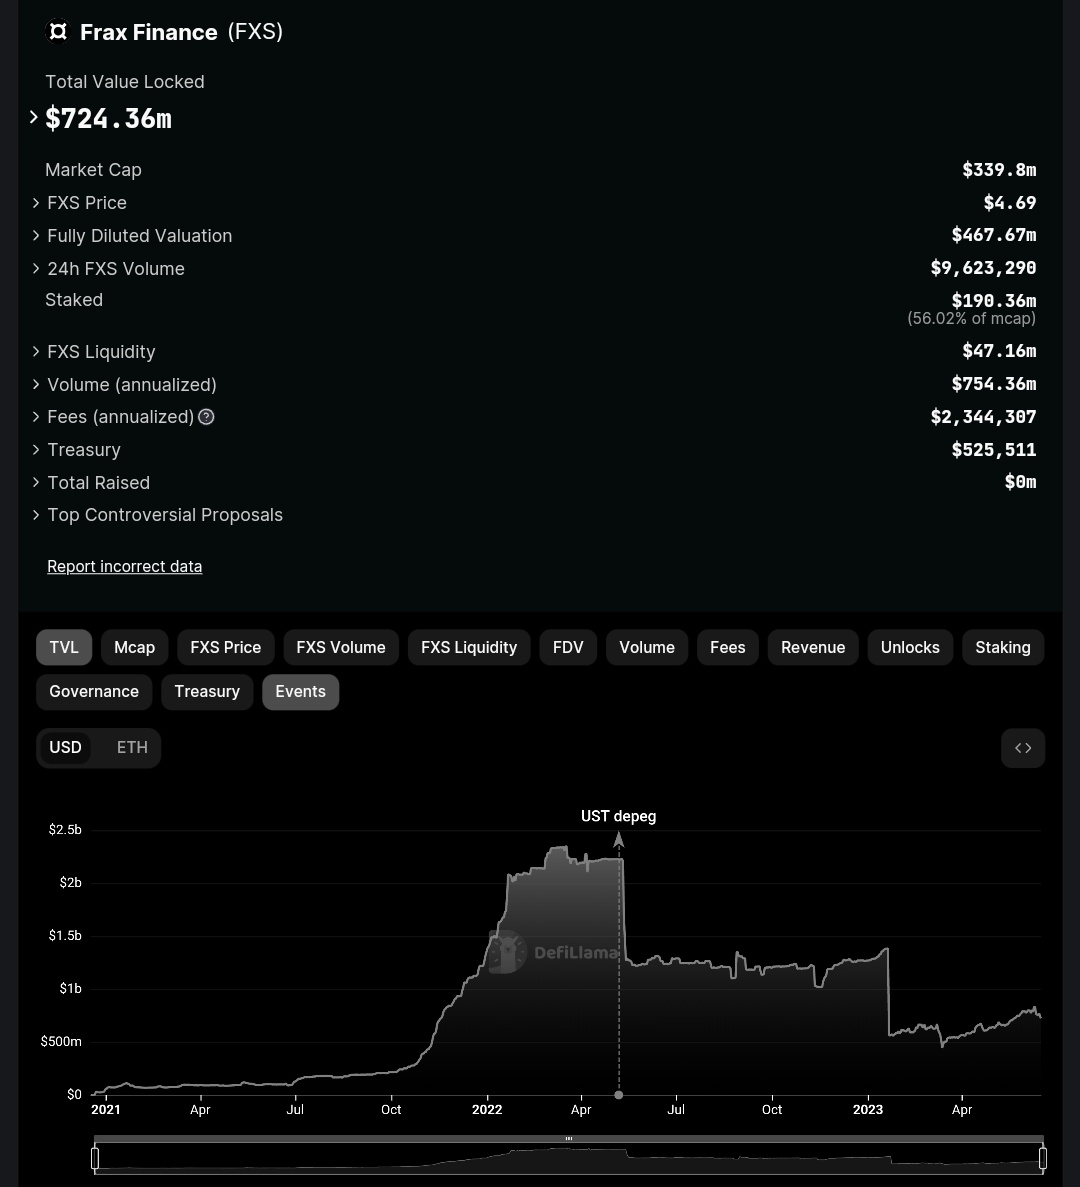Switch chart denomination to ETH
Screen dimensions: 1080x1187
[132, 748]
